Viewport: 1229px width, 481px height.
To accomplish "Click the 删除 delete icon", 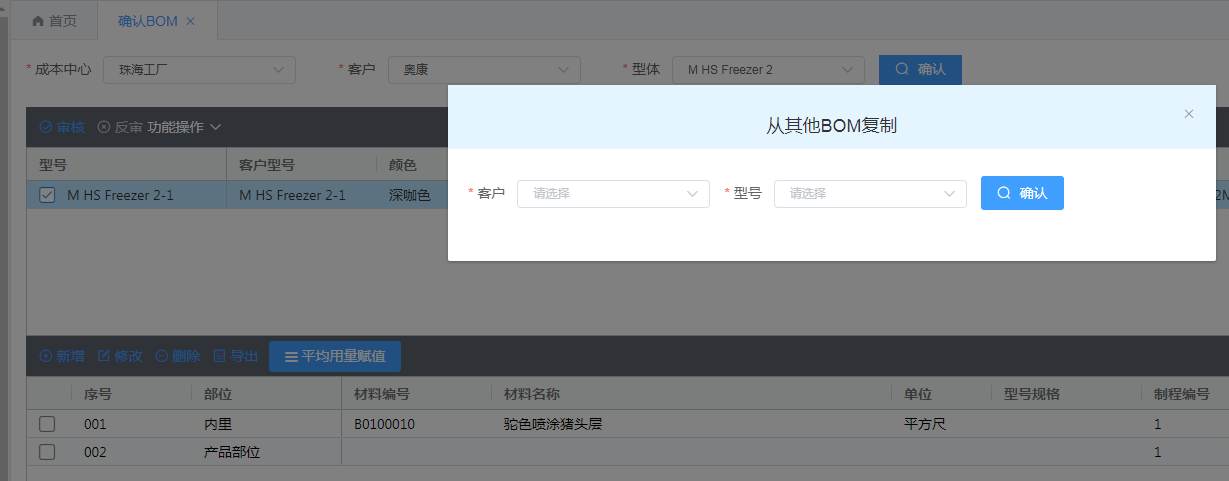I will [161, 357].
